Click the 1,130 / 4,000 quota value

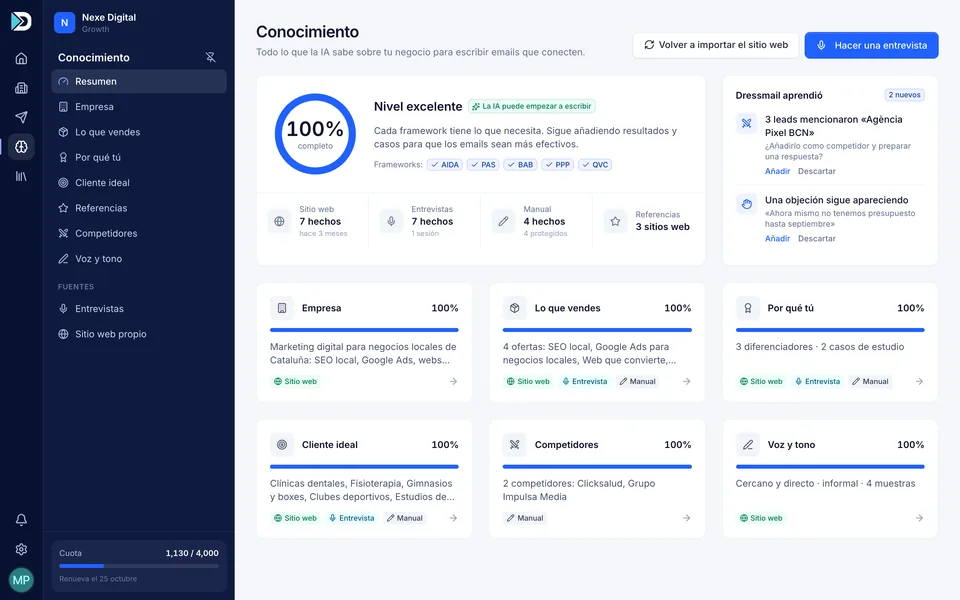(x=192, y=553)
